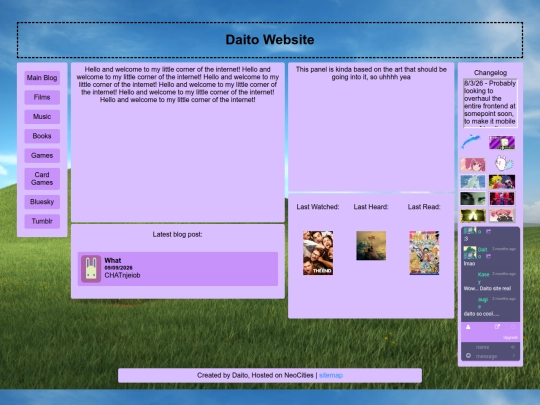540x405 pixels.
Task: Click the white winged bunny stamp
Action: pyautogui.click(x=503, y=163)
